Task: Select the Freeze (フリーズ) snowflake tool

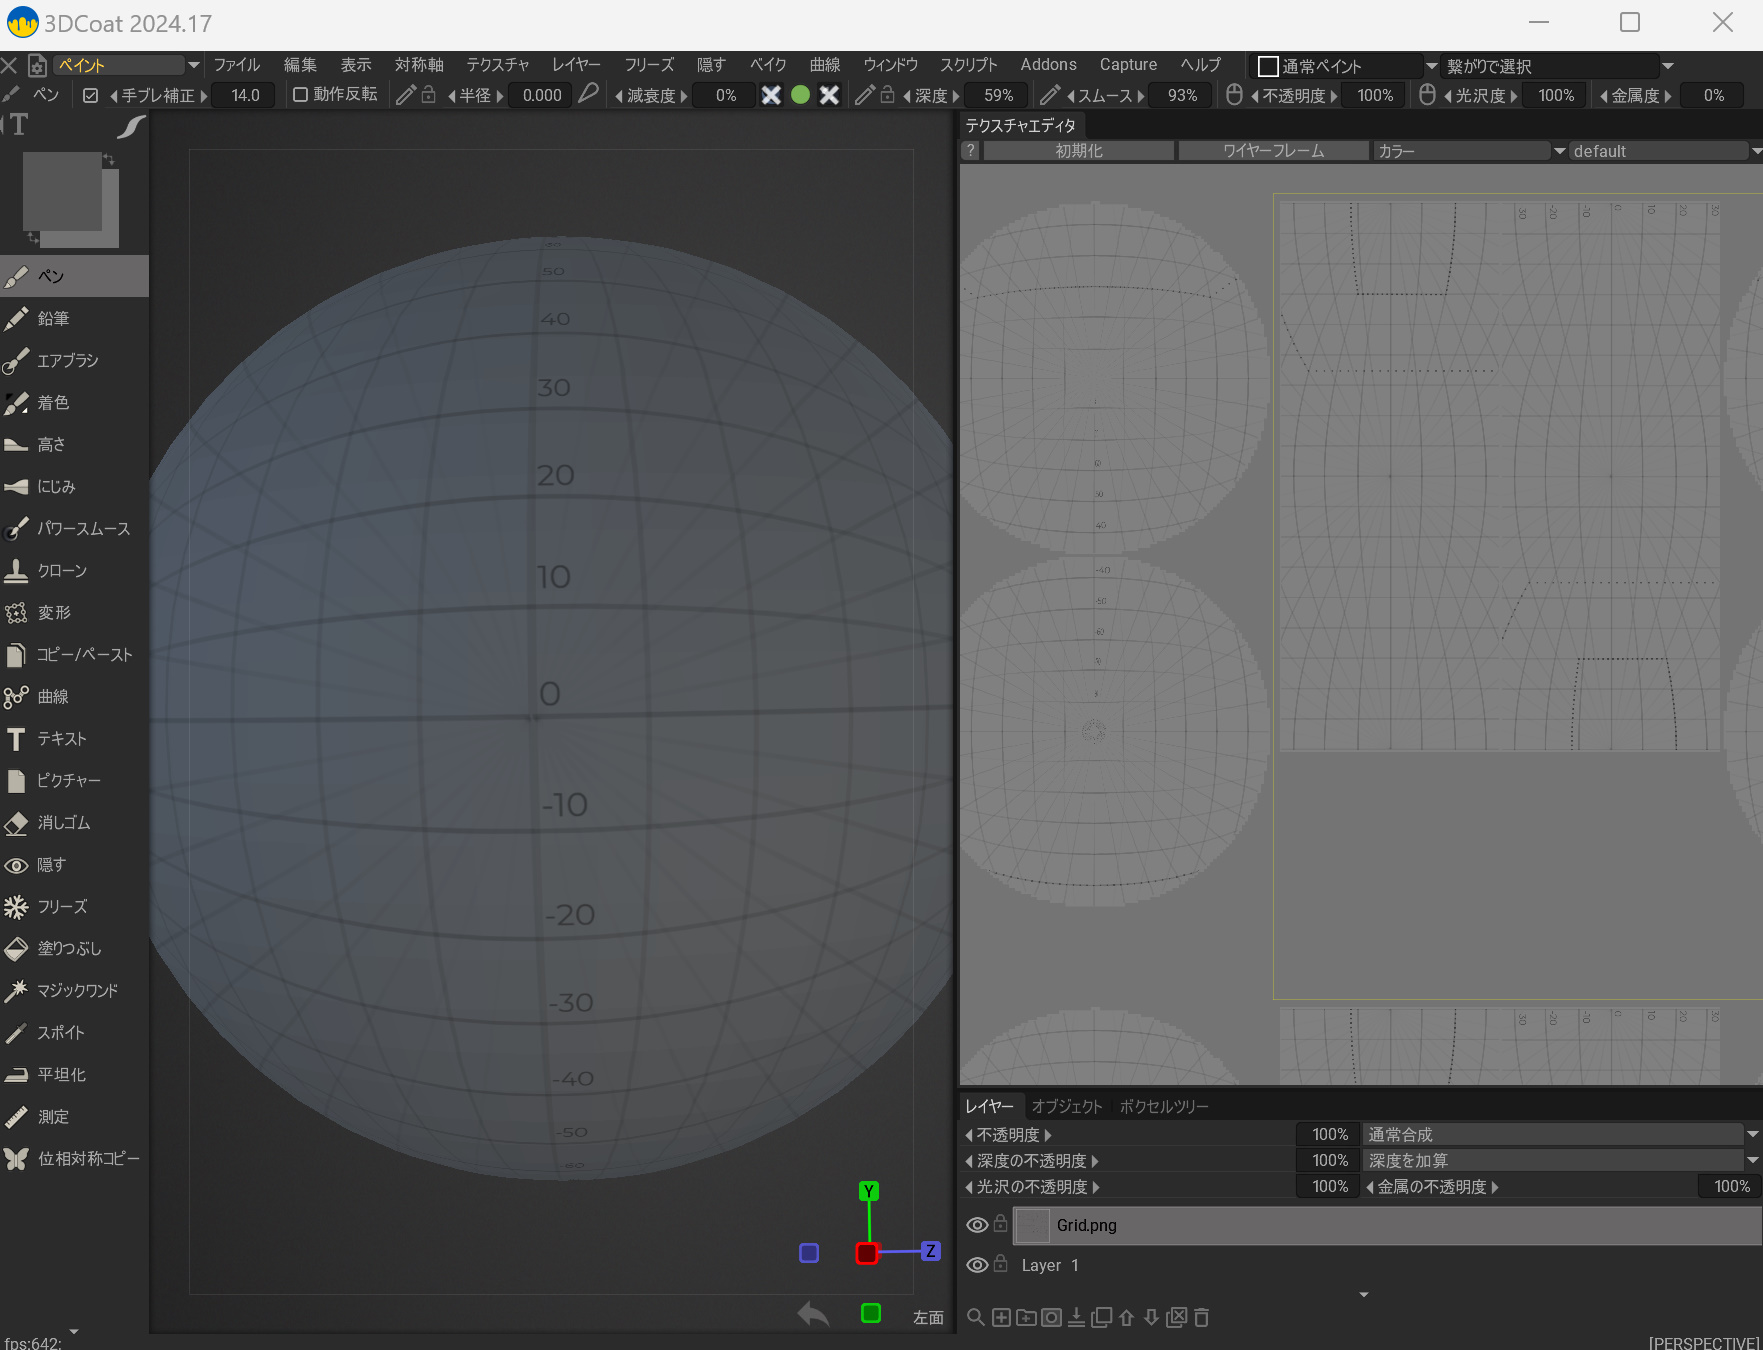Action: click(x=62, y=907)
